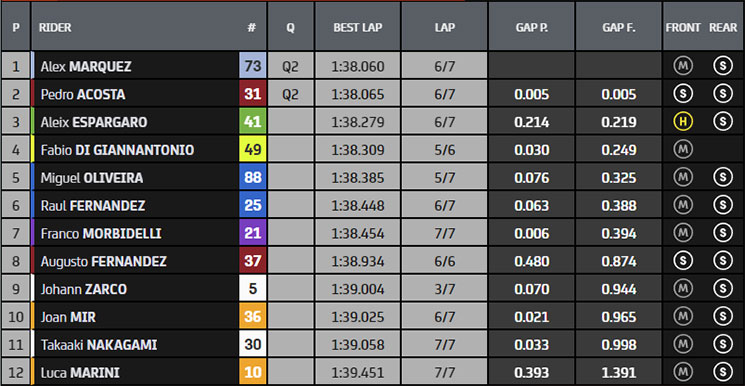The height and width of the screenshot is (386, 745).
Task: Click the yellow number 49 badge
Action: pos(253,150)
